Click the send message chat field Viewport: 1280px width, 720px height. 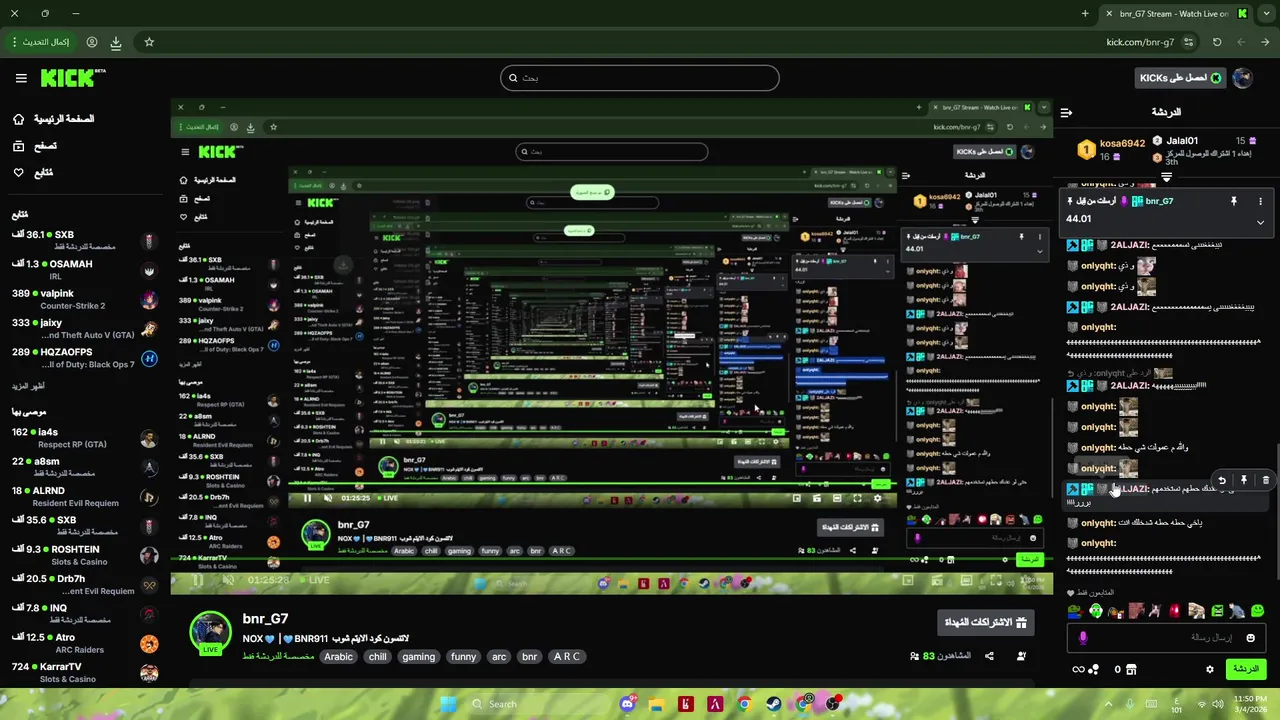pyautogui.click(x=1165, y=638)
